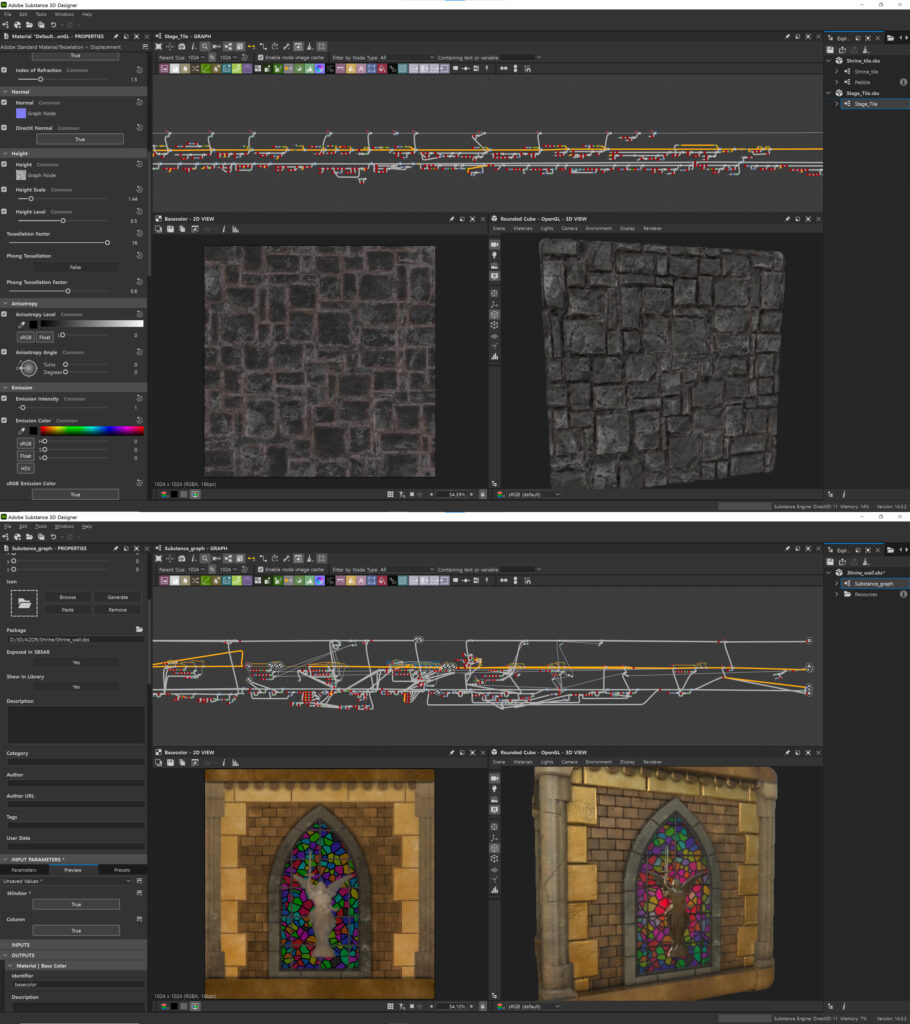This screenshot has width=910, height=1024.
Task: Open the Materials menu in the stone wall 3D view
Action: coord(522,228)
